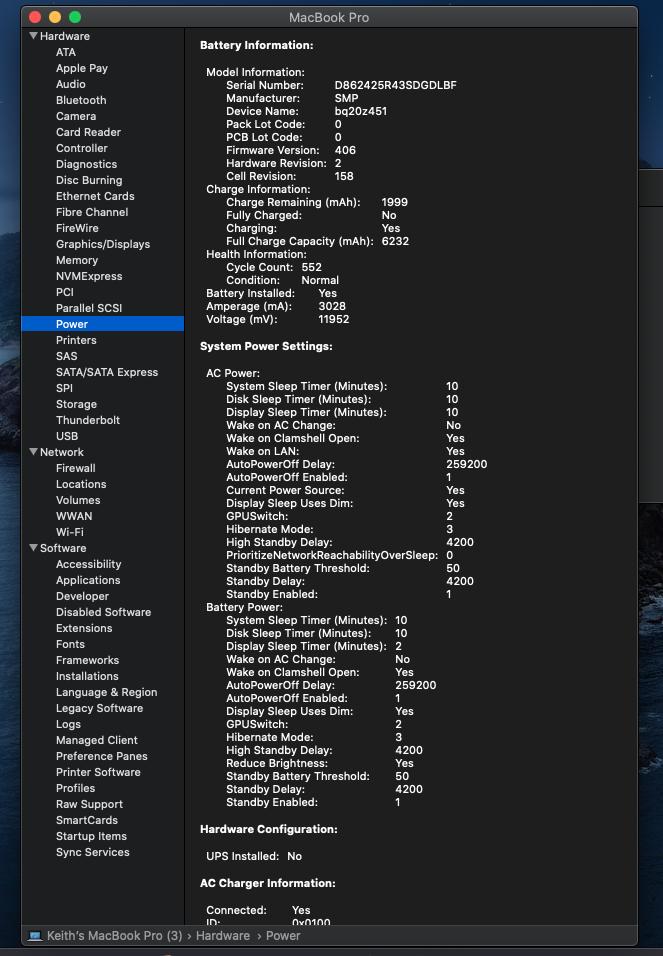Select Graphics/Displays in the sidebar
Viewport: 663px width, 956px height.
tap(103, 244)
